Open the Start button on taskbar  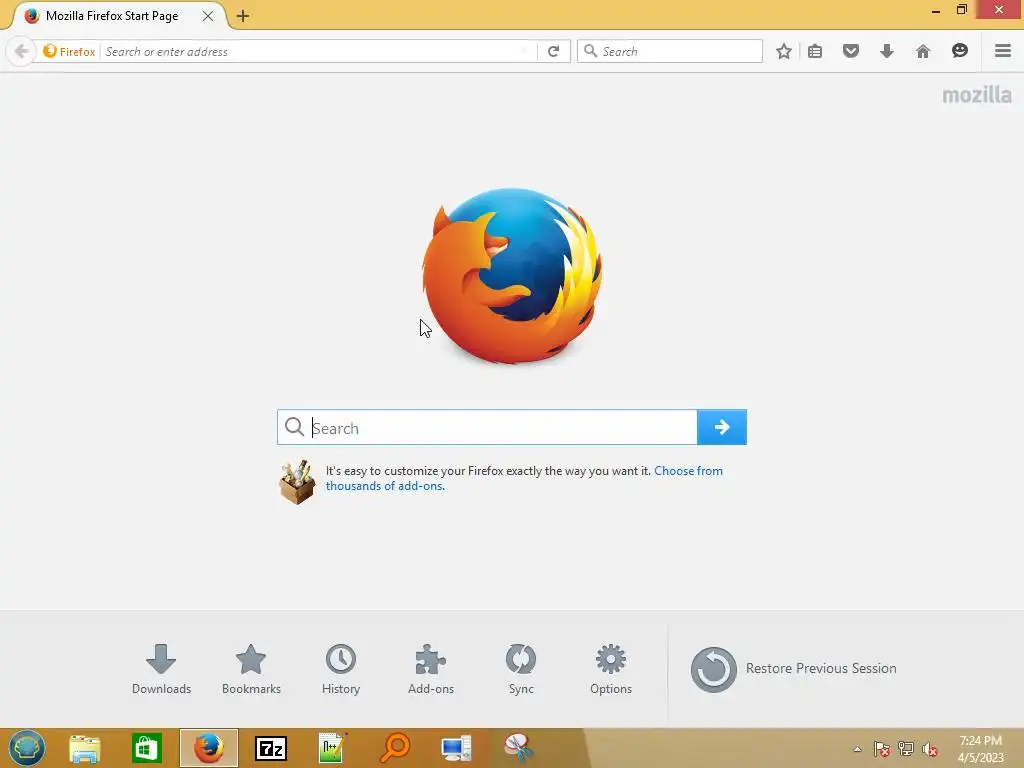click(27, 748)
